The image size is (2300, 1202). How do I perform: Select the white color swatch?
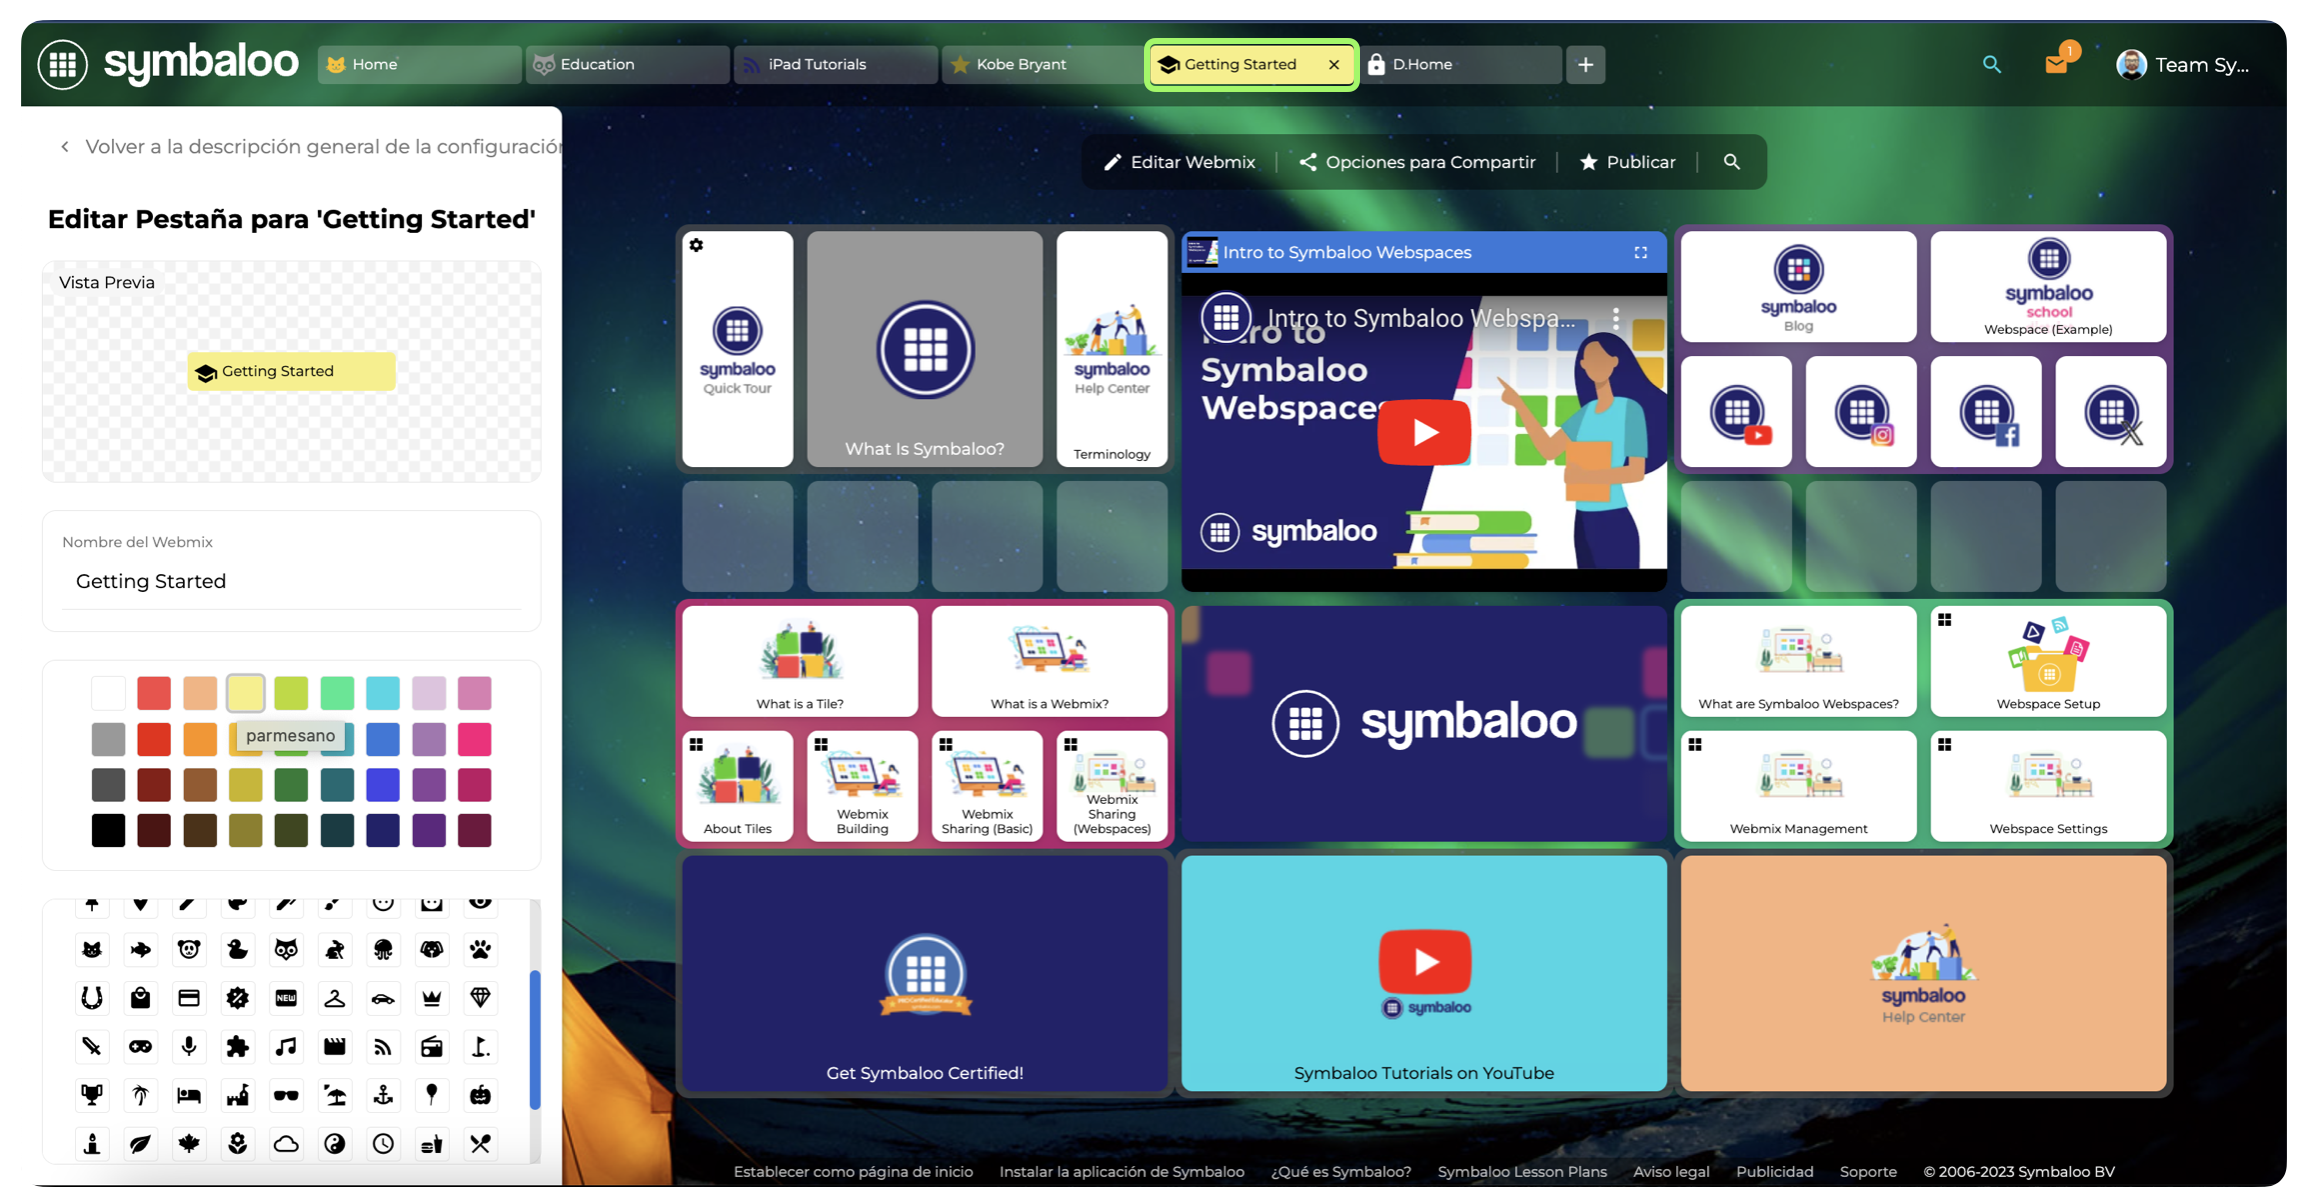[x=108, y=693]
